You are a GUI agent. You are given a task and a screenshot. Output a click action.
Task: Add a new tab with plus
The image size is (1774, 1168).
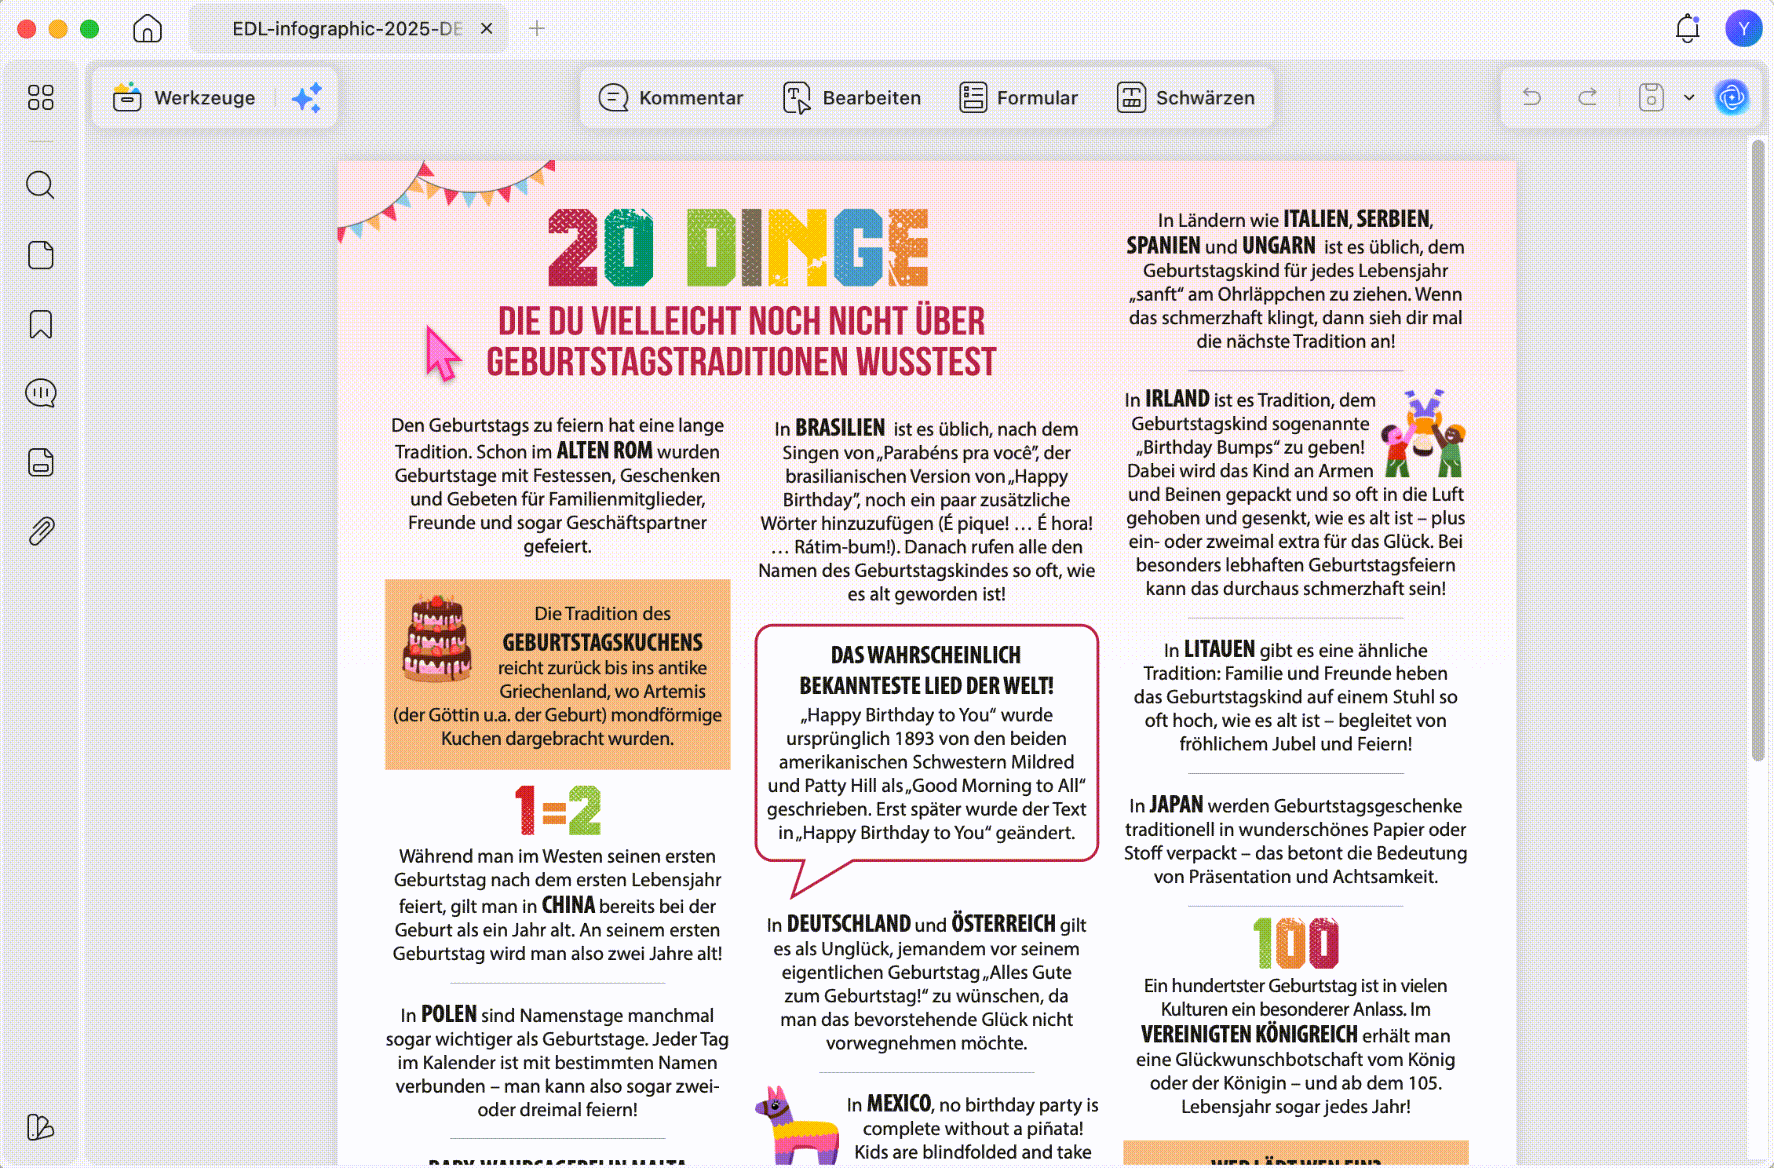coord(537,28)
